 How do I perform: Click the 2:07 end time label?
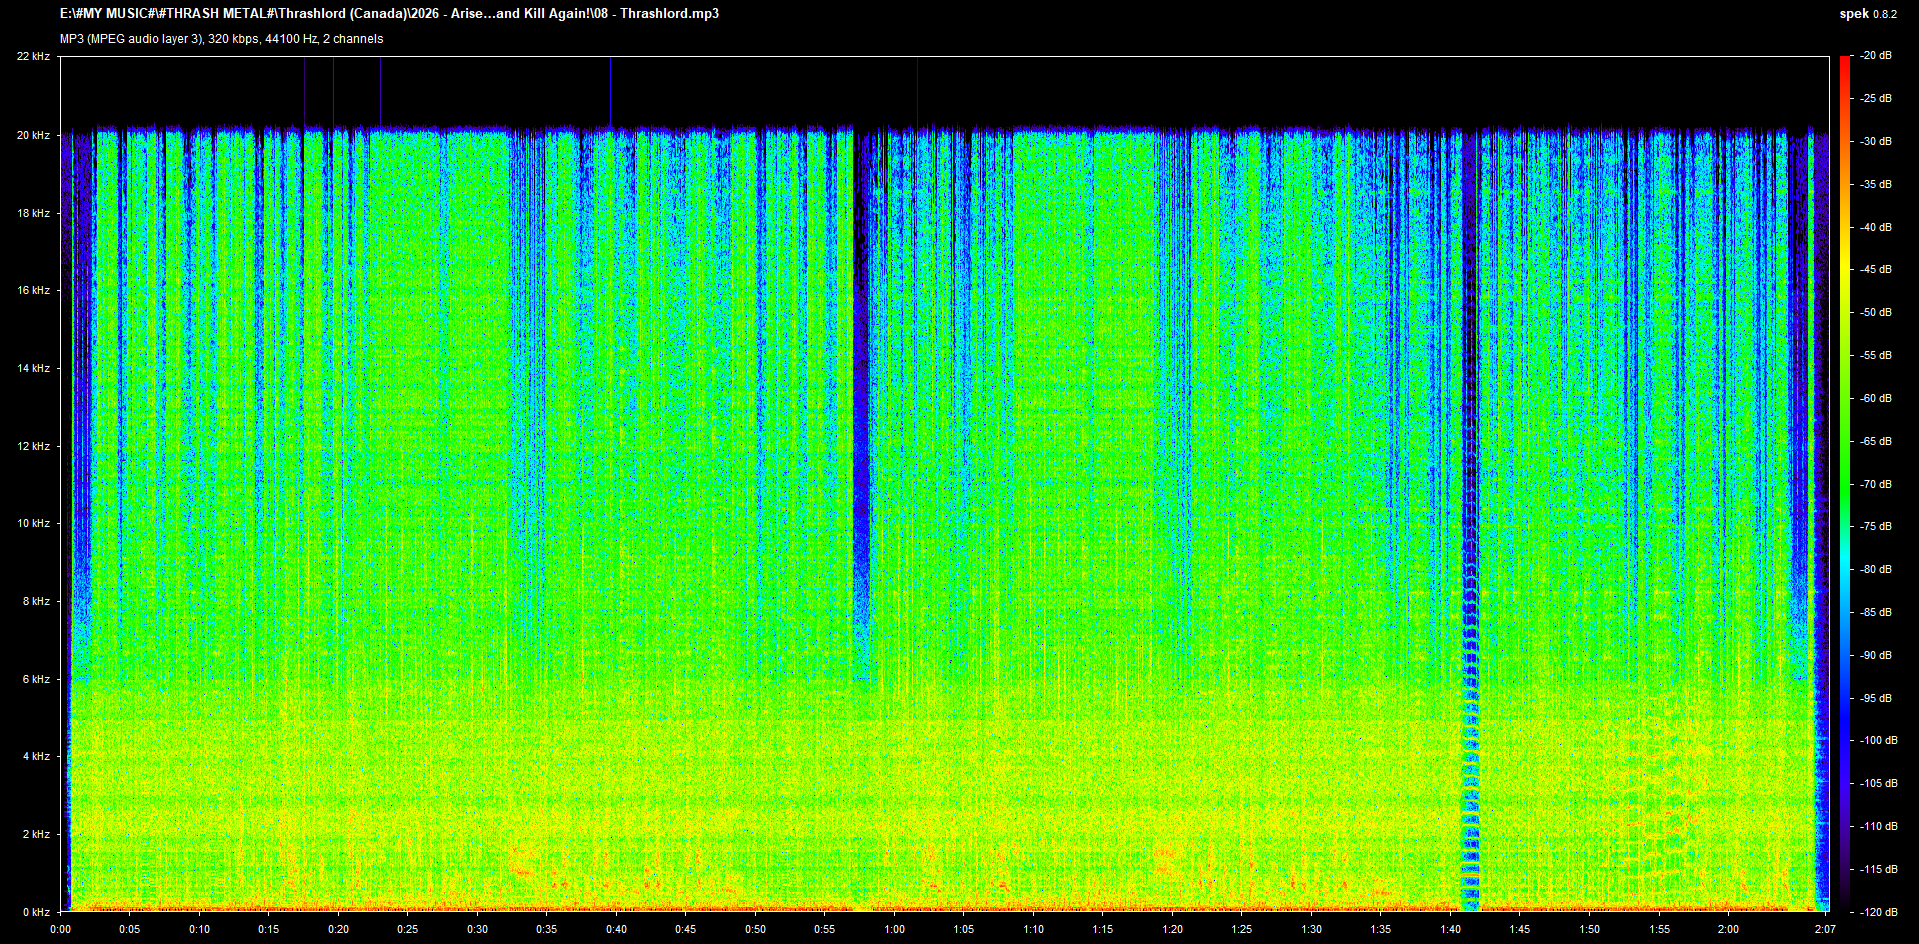[x=1825, y=929]
